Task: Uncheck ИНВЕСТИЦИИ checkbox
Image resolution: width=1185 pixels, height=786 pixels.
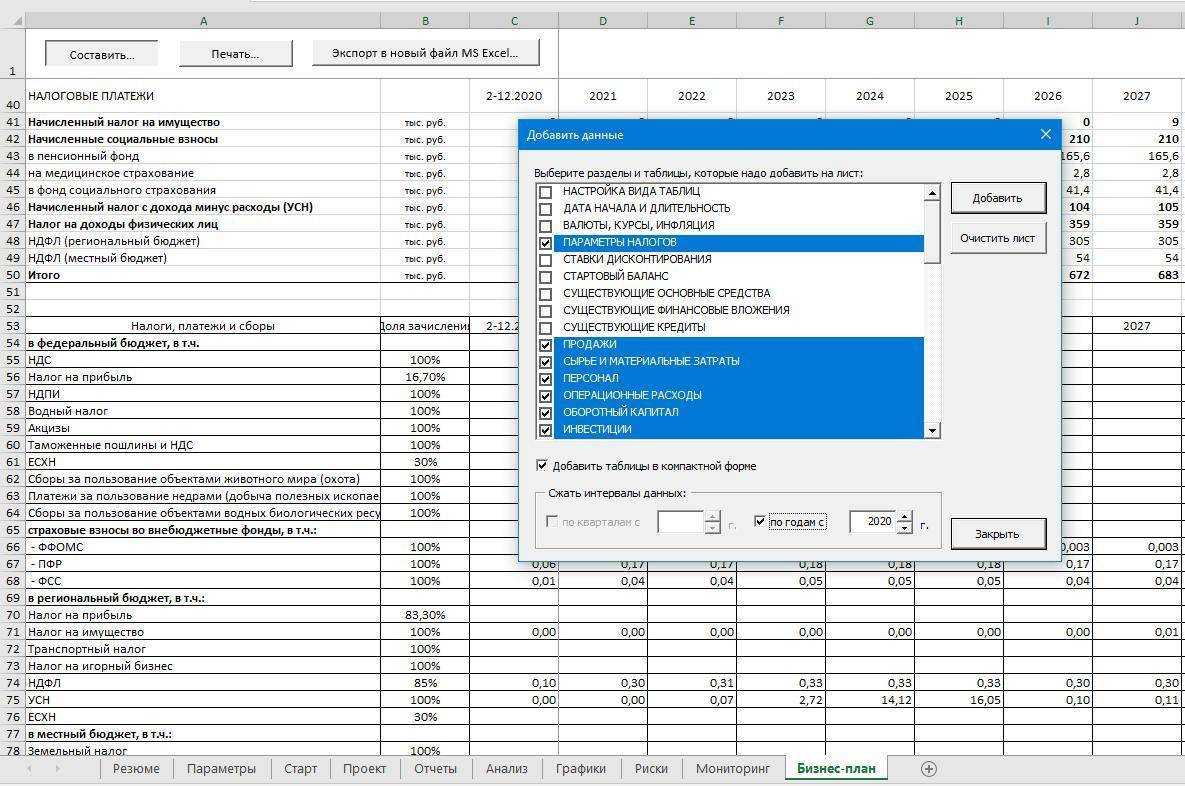Action: [546, 430]
